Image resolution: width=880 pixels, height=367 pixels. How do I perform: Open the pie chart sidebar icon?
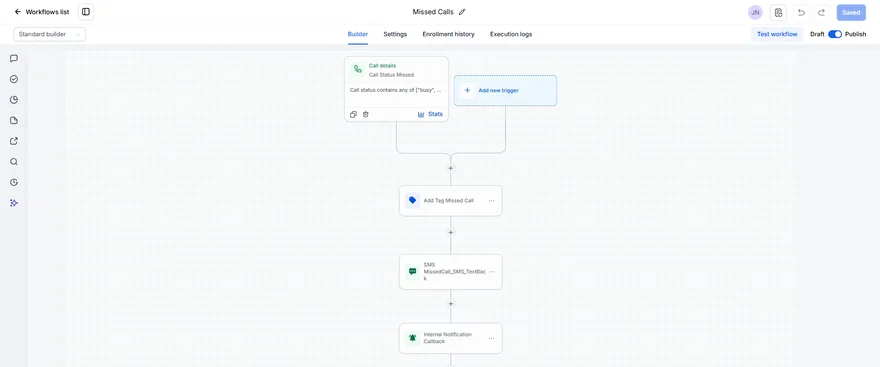[x=14, y=100]
